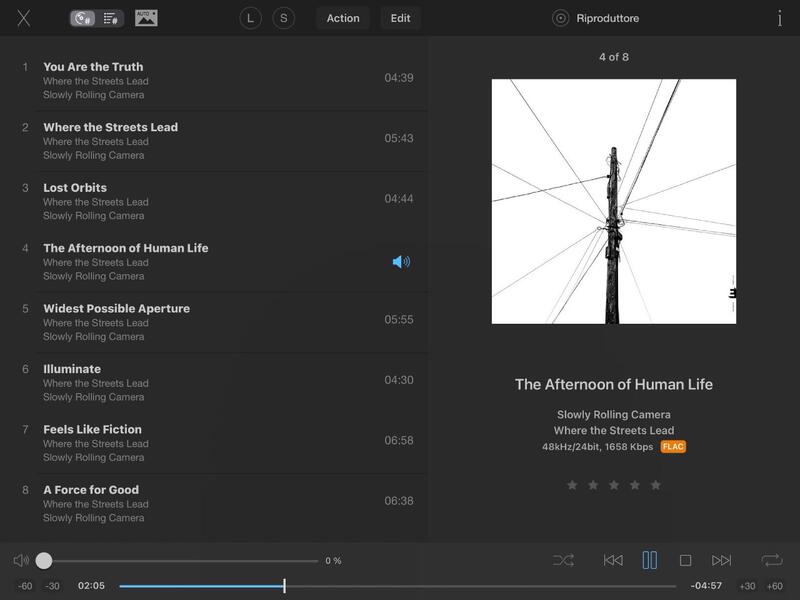Click the X icon in top-left corner
The height and width of the screenshot is (600, 800).
[x=24, y=18]
